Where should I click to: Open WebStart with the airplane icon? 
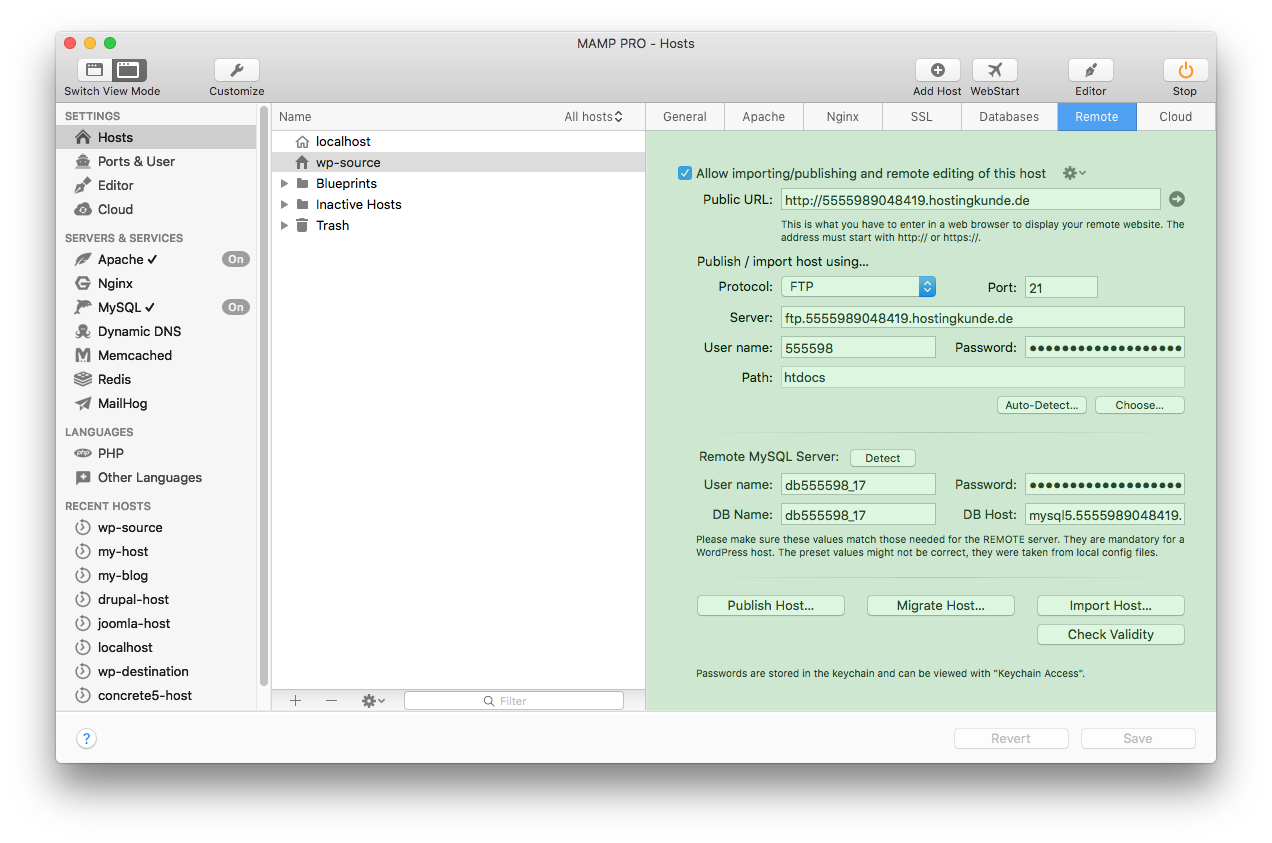tap(994, 70)
